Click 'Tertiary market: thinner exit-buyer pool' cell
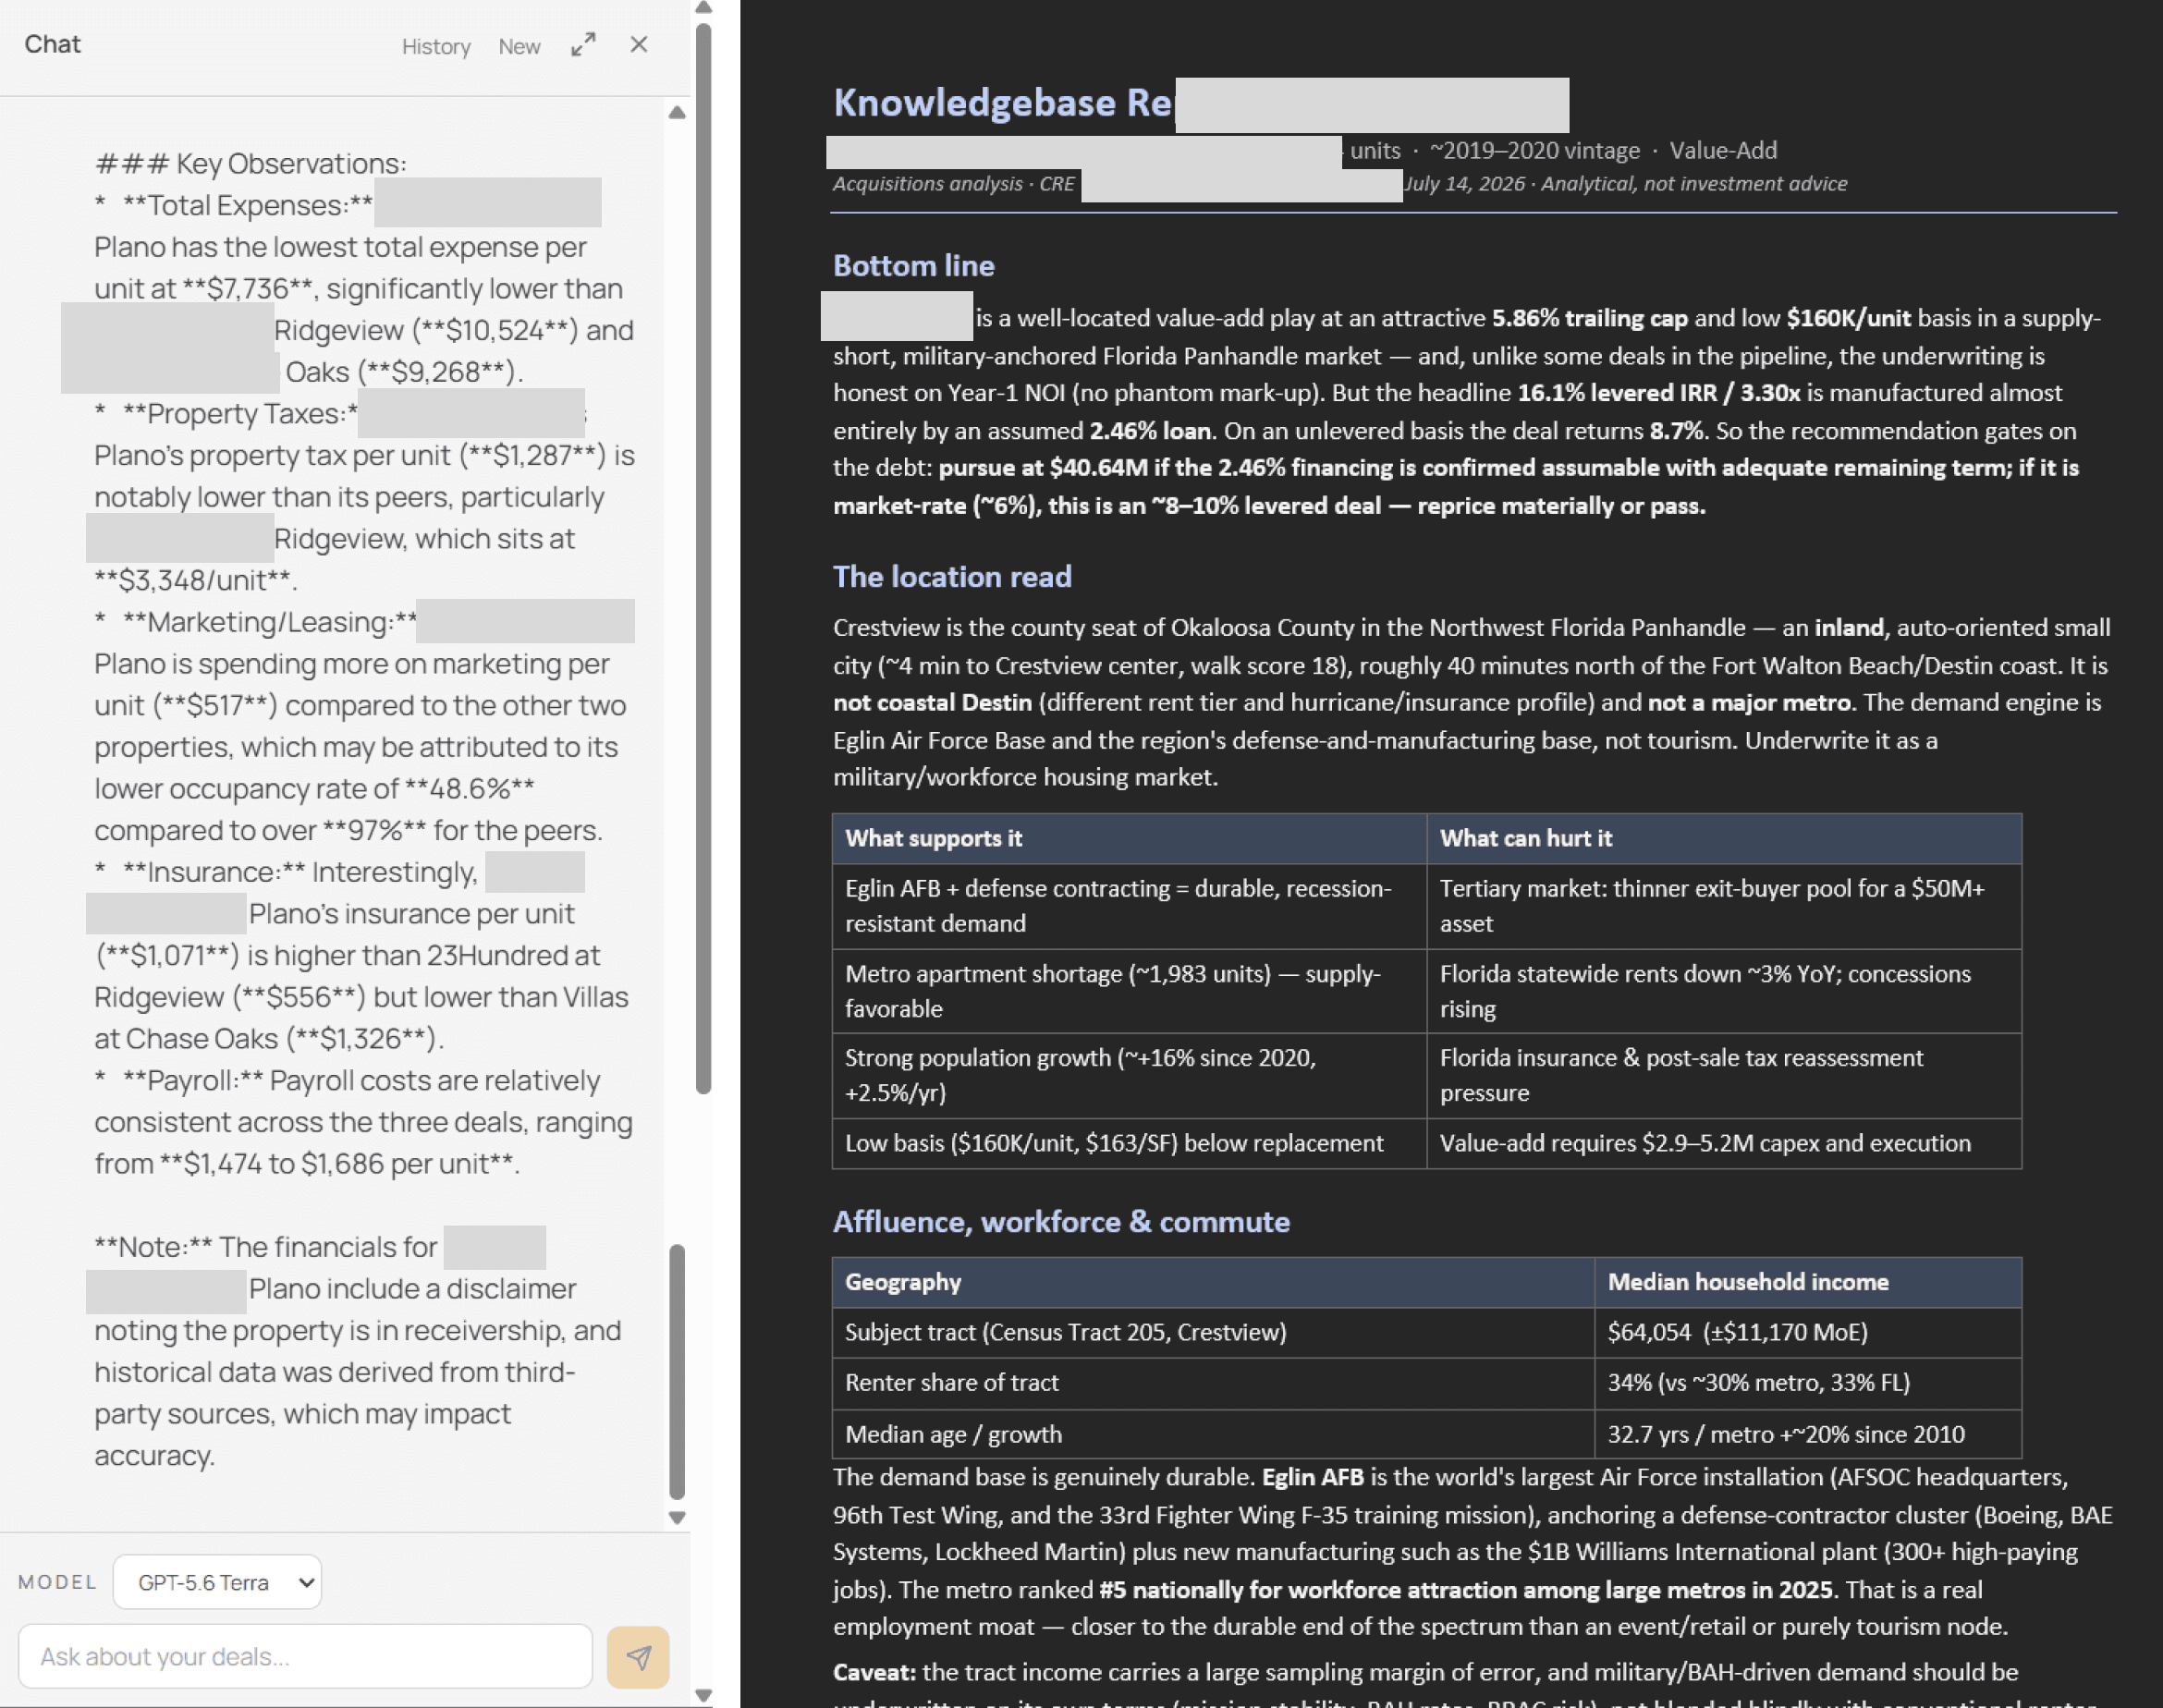The height and width of the screenshot is (1708, 2163). pyautogui.click(x=1724, y=906)
